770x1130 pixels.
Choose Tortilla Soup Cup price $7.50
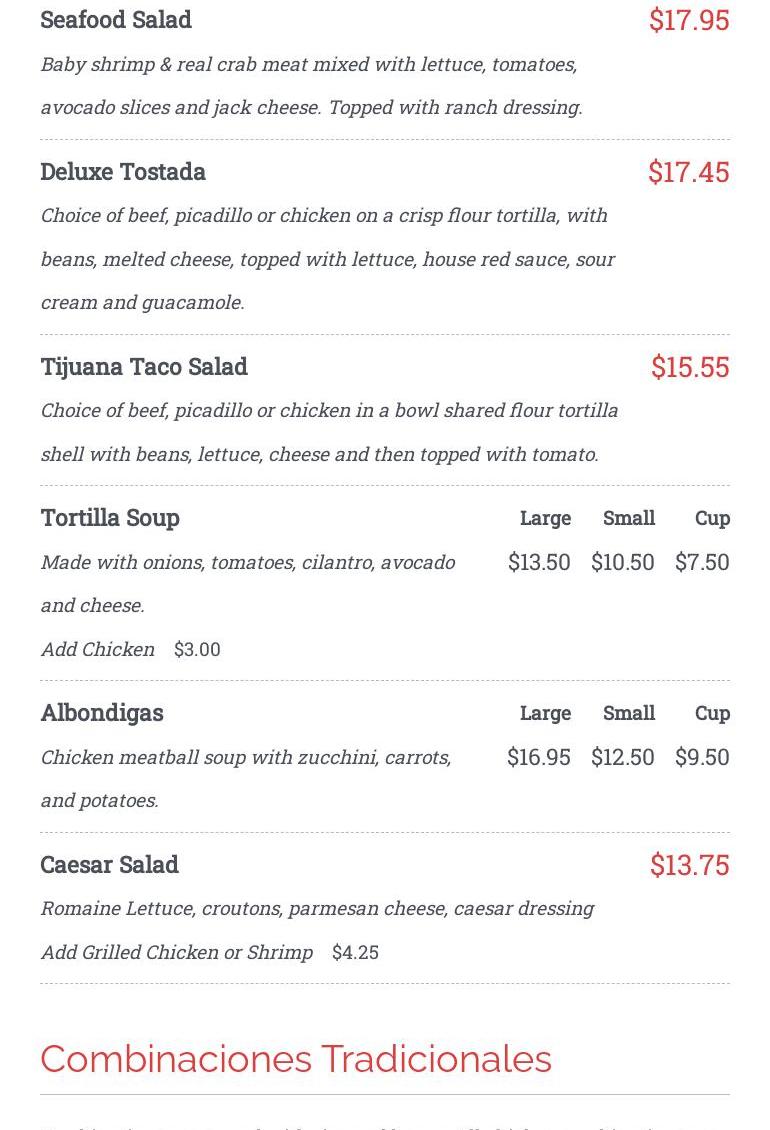click(702, 562)
